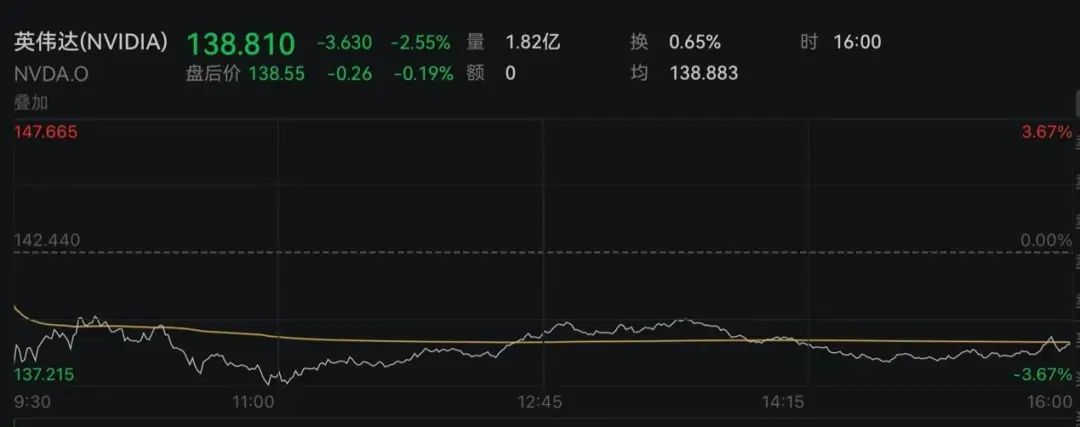
Task: Click the upper price label 147.665
Action: click(45, 132)
